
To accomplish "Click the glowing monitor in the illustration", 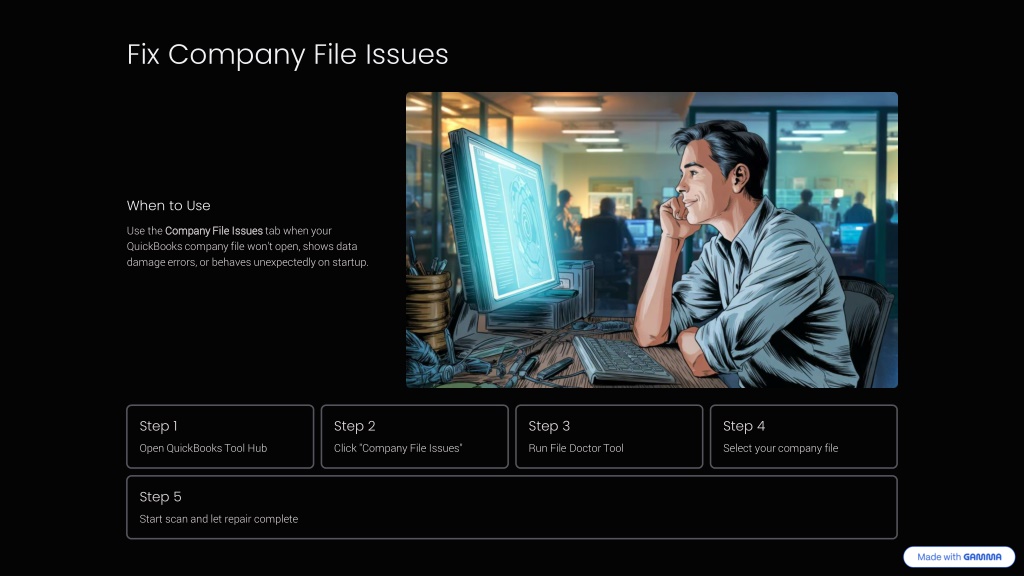I will tap(503, 219).
